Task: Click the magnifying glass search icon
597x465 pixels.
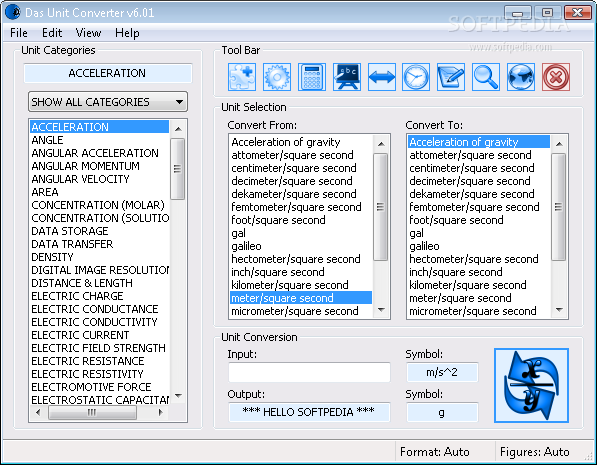Action: pyautogui.click(x=486, y=77)
